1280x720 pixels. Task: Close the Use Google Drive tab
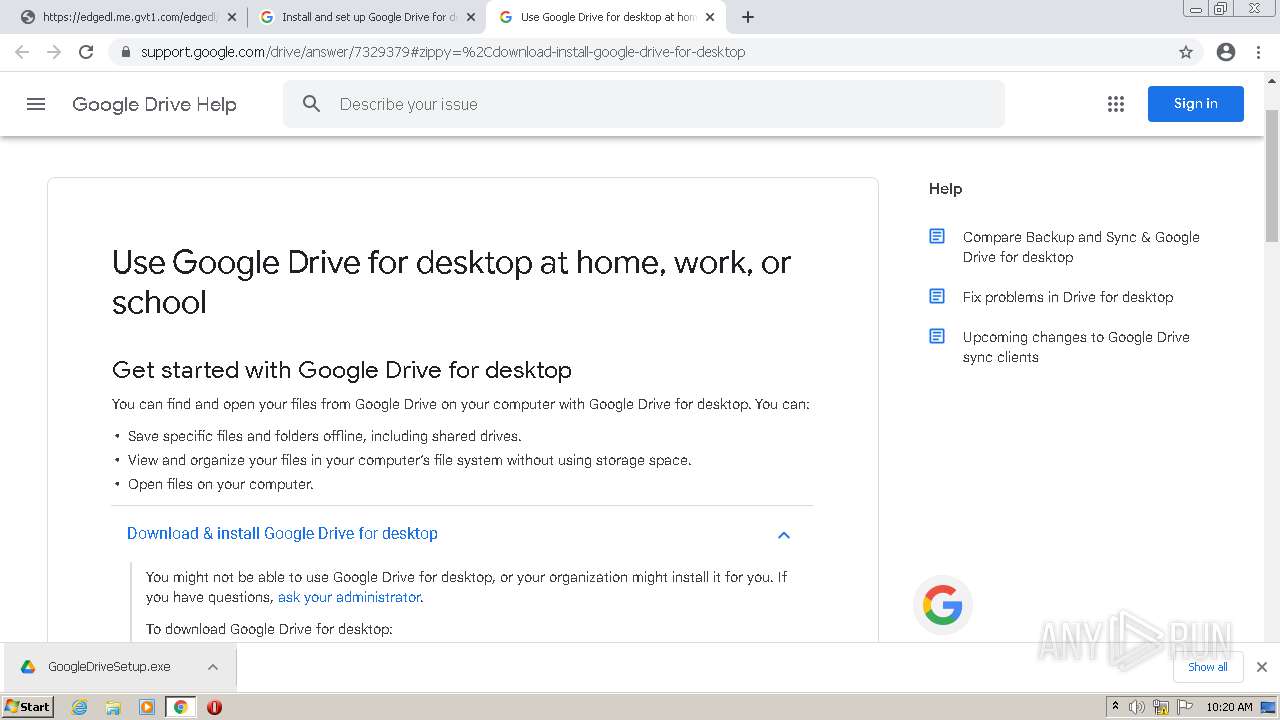[x=710, y=17]
